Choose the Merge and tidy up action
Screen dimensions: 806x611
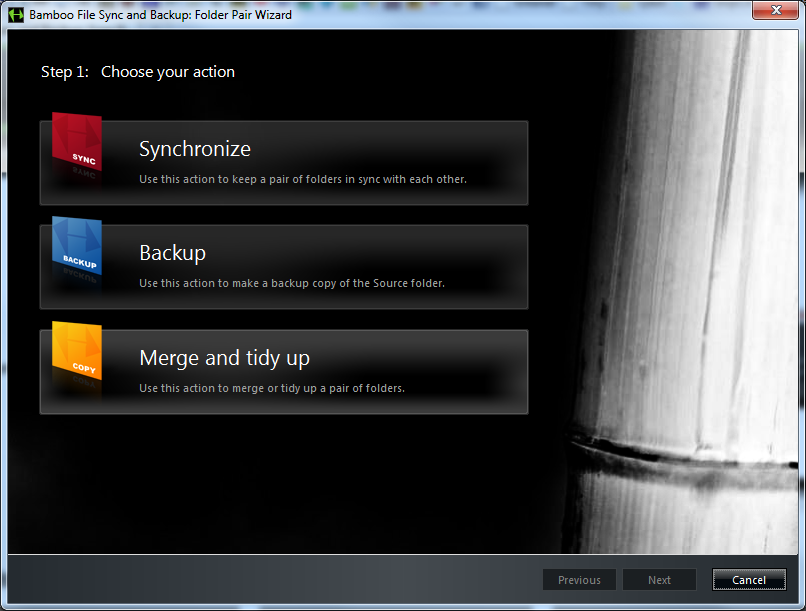click(284, 372)
